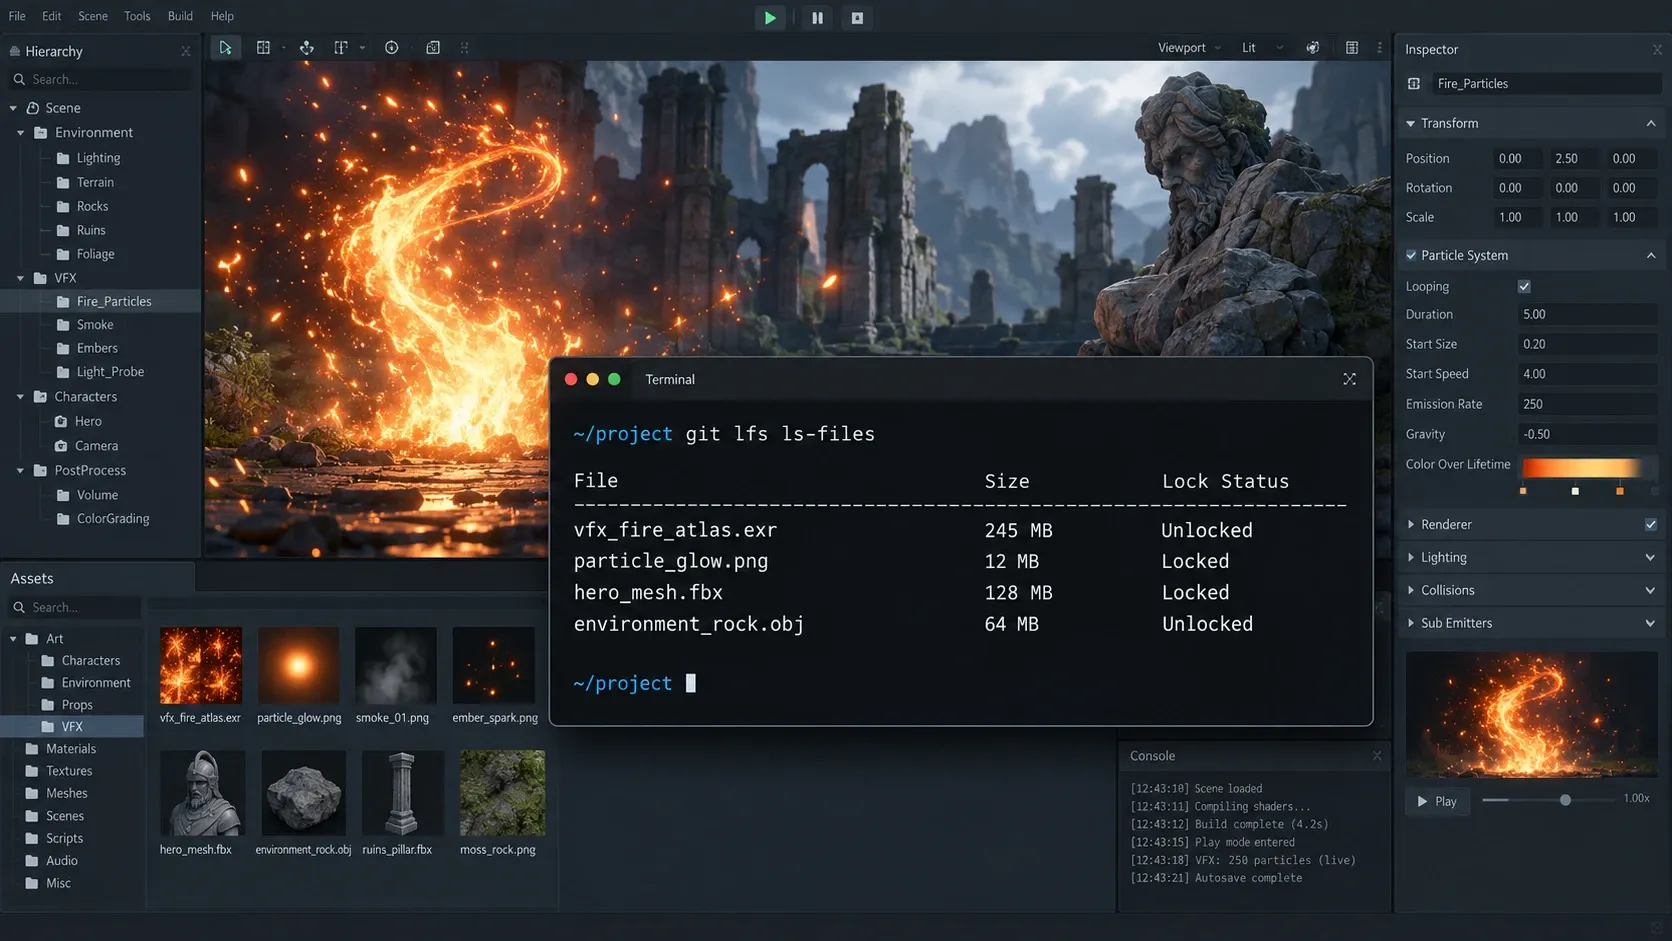Collapse the Characters group in the Hierarchy
This screenshot has height=941, width=1672.
[x=21, y=397]
